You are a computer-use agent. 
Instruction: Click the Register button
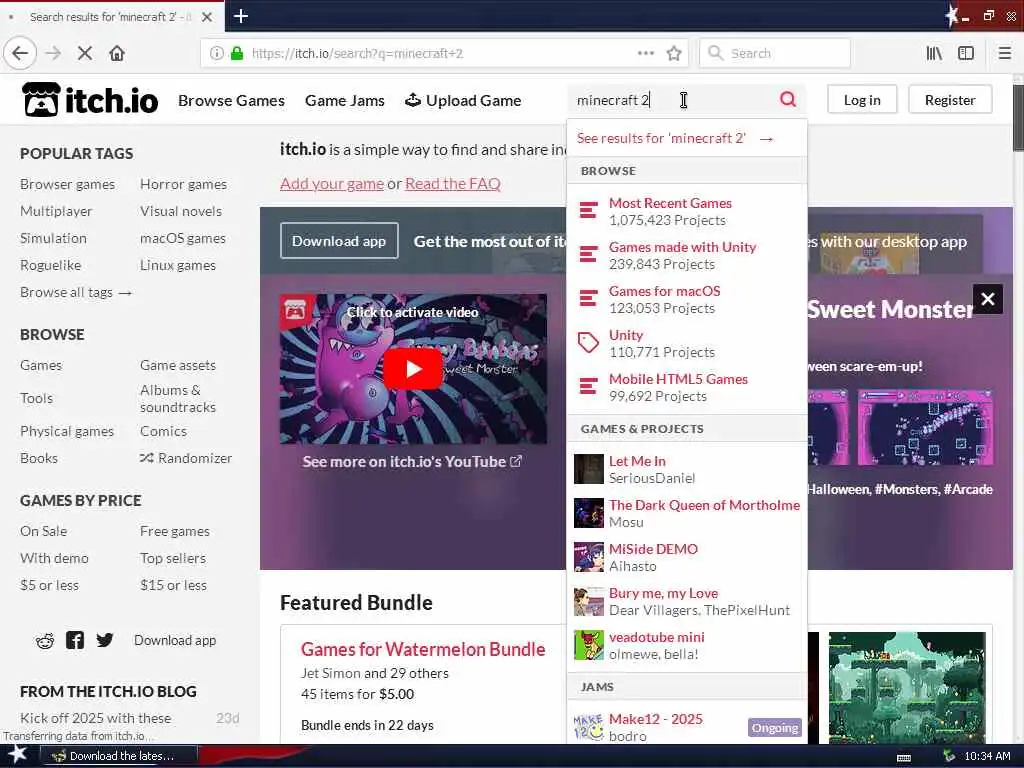tap(950, 100)
